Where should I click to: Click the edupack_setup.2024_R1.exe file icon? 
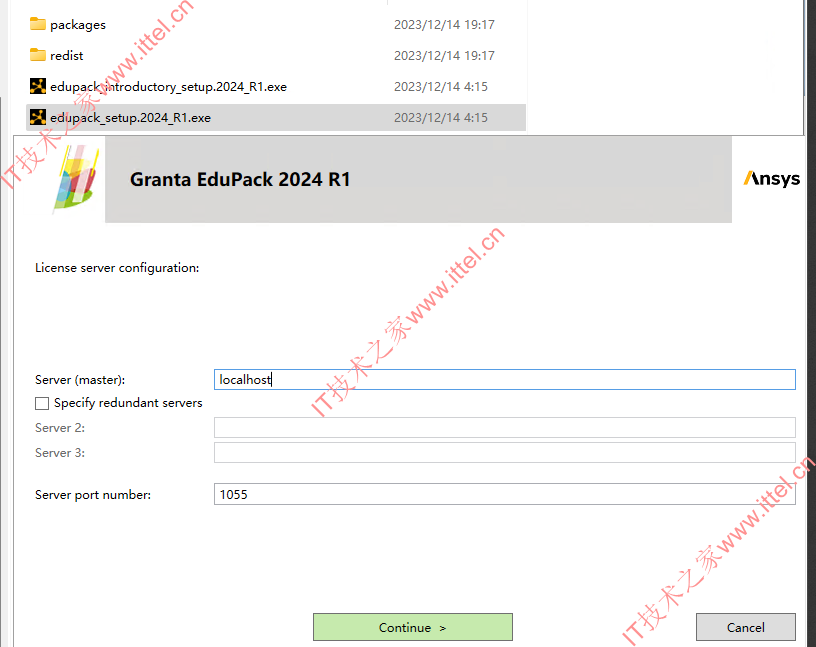click(x=37, y=117)
